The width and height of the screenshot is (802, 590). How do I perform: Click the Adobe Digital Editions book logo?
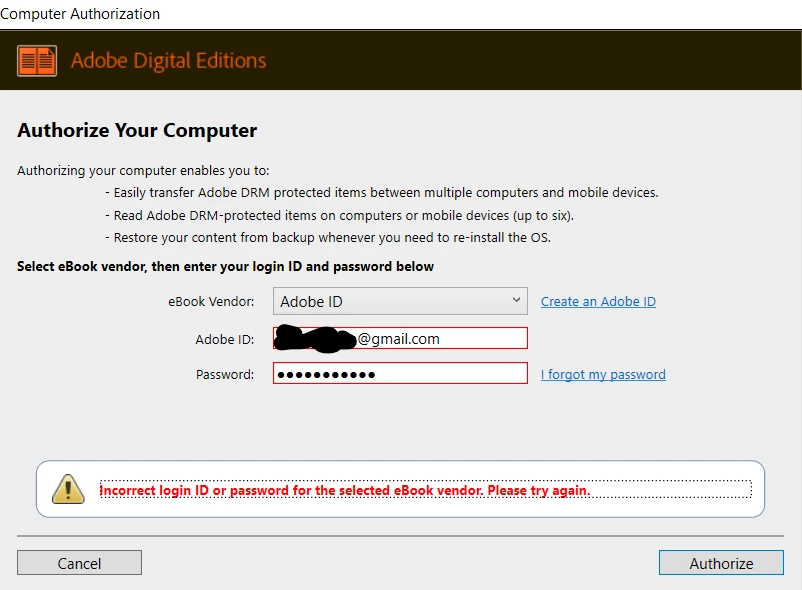tap(37, 61)
